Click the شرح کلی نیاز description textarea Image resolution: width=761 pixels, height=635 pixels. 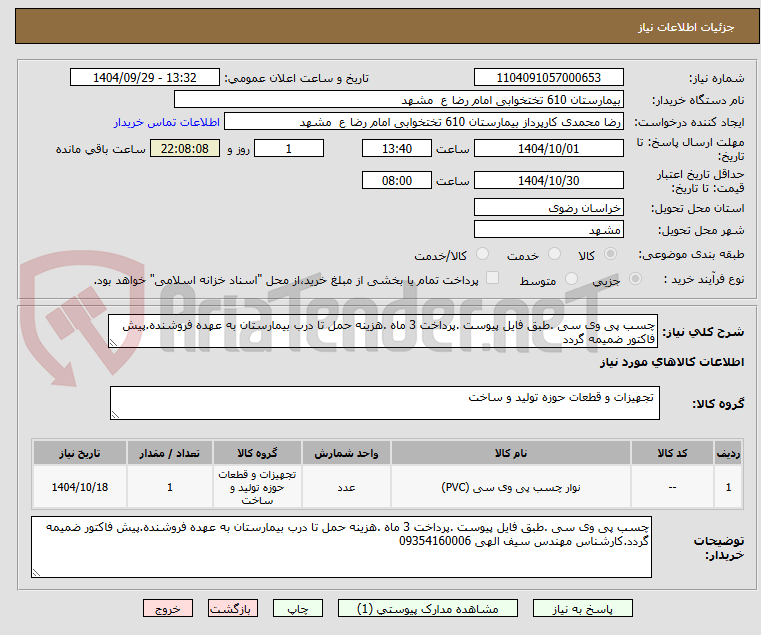pos(383,331)
